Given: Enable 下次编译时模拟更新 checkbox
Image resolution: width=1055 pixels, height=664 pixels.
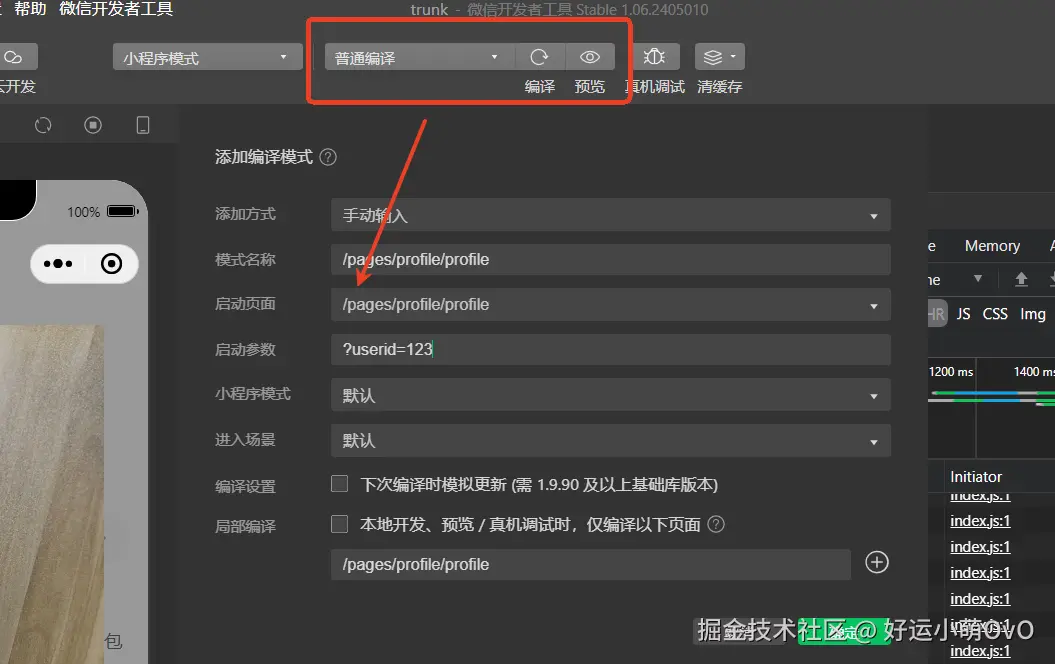Looking at the screenshot, I should click(340, 484).
